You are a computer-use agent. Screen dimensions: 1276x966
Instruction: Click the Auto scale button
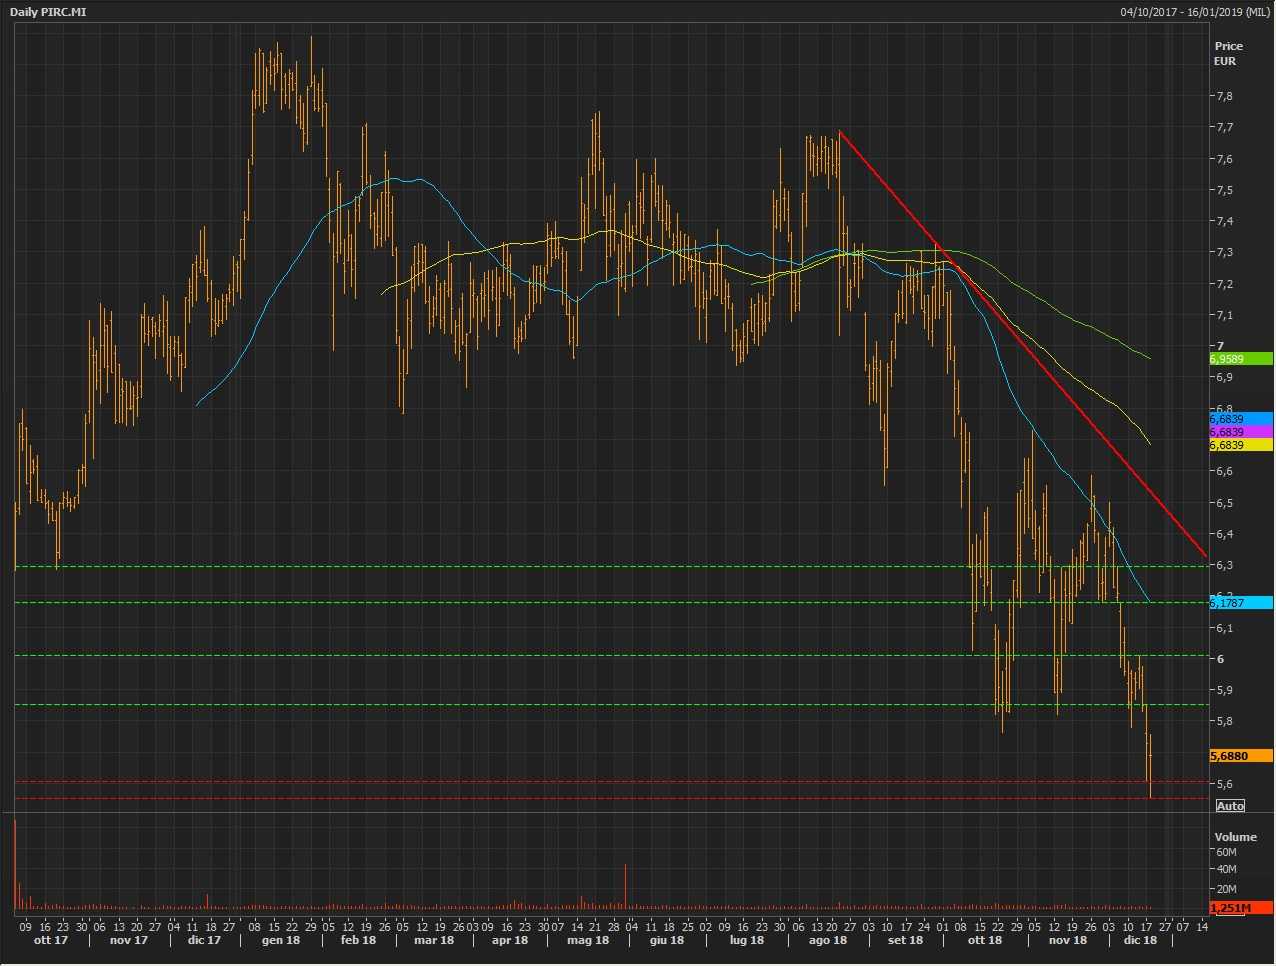click(1230, 806)
